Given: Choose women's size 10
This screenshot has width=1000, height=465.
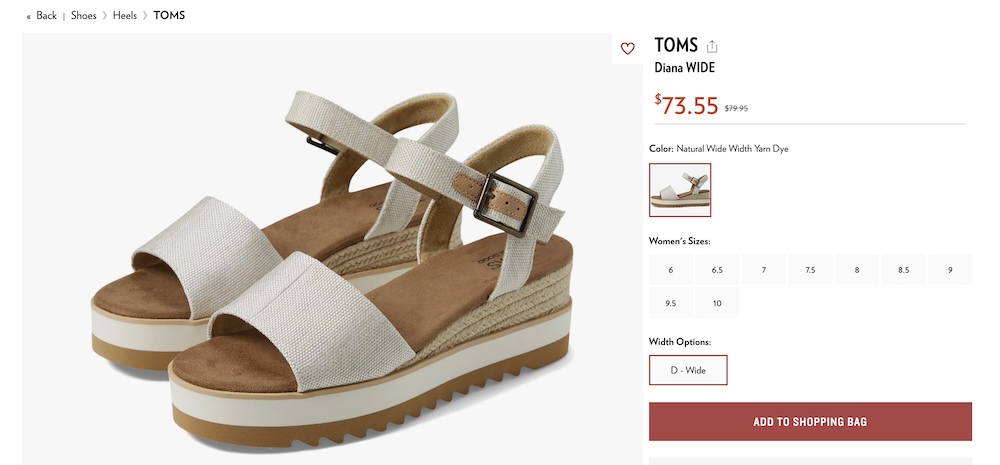Looking at the screenshot, I should tap(717, 303).
